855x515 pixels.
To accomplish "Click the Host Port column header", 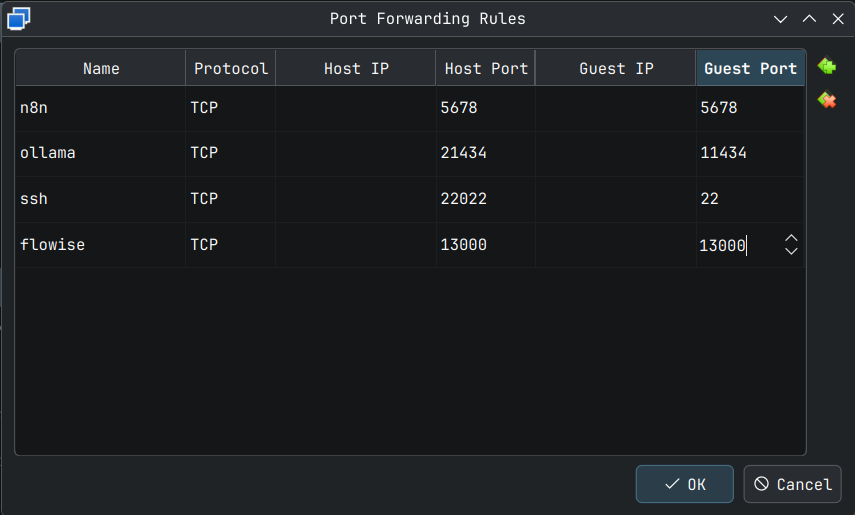I will point(485,68).
